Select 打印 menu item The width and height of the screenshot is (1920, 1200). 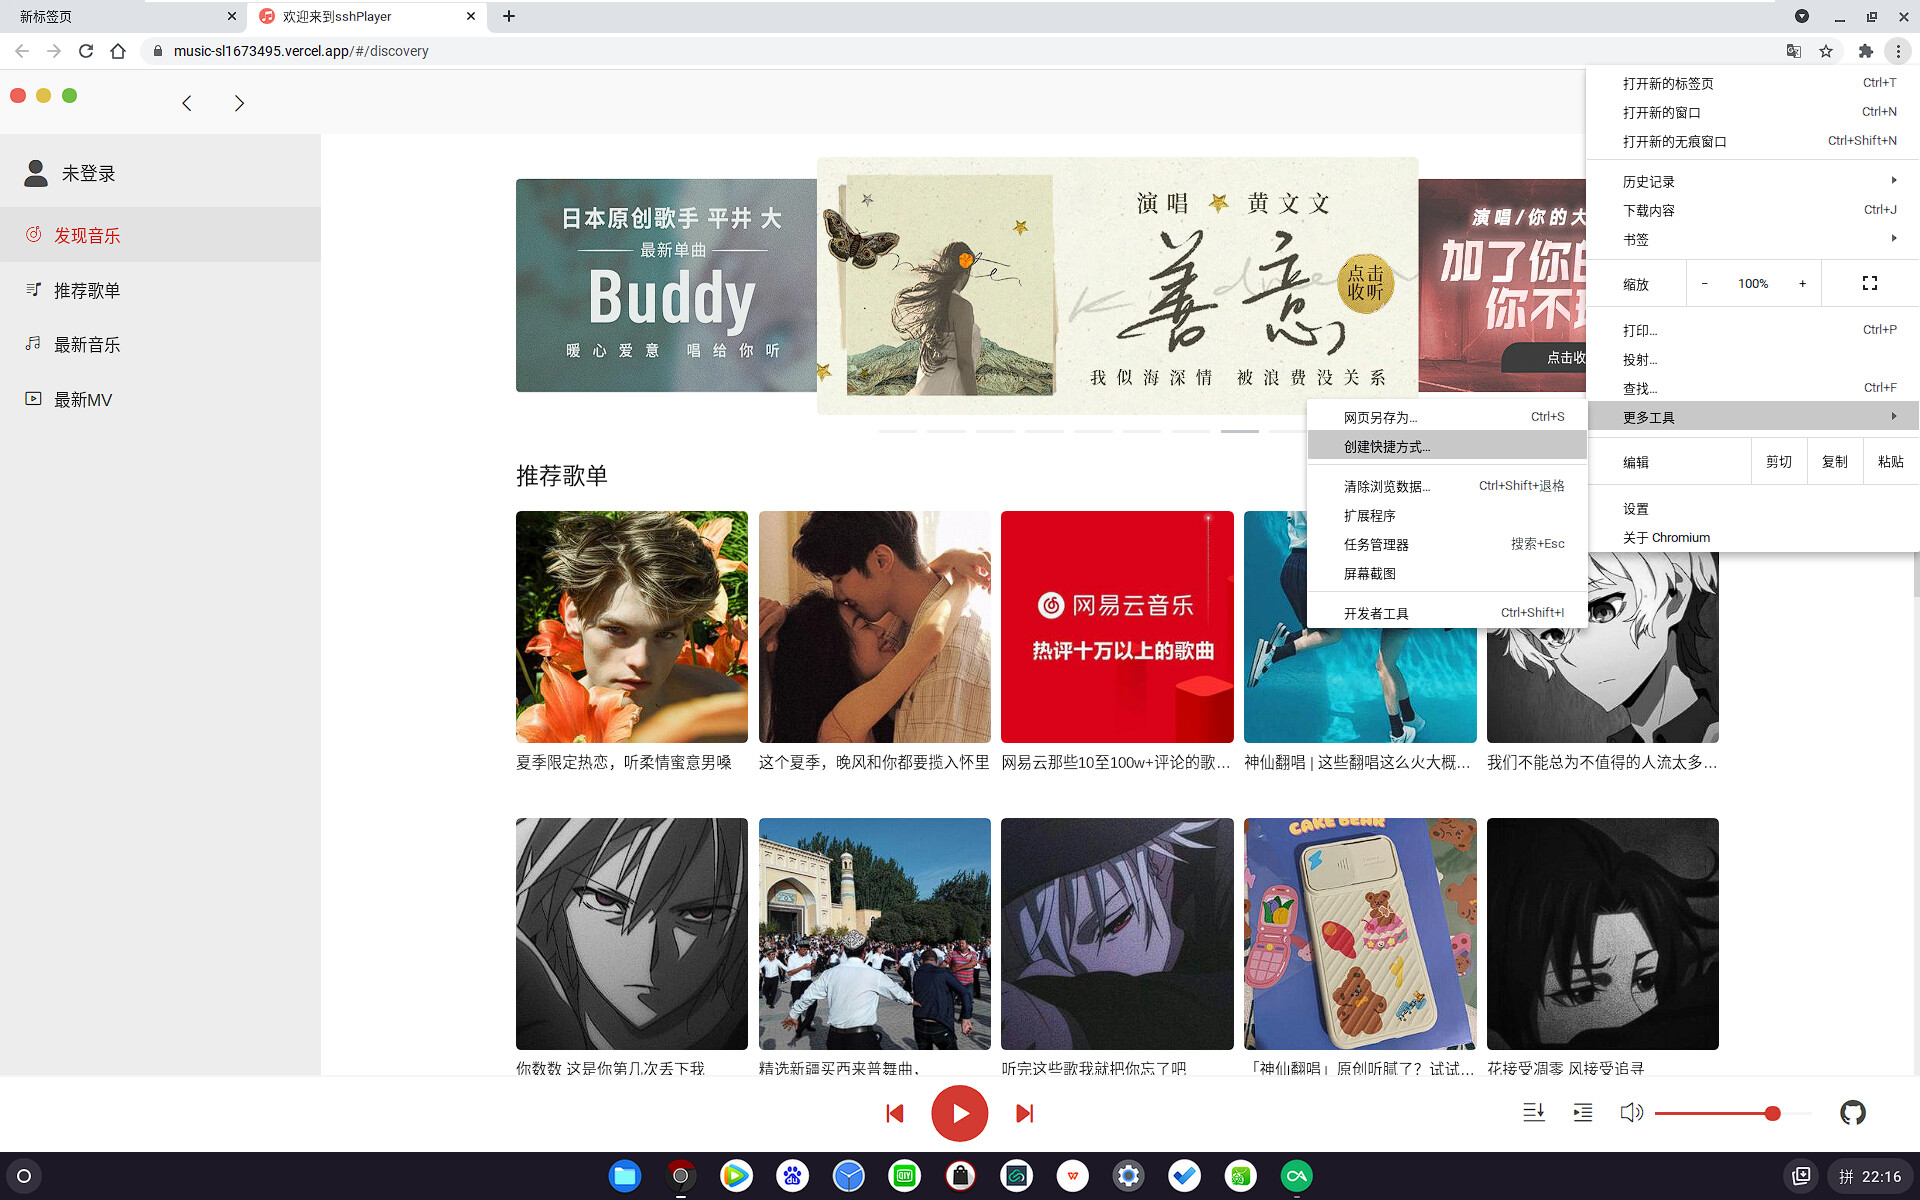click(1752, 330)
